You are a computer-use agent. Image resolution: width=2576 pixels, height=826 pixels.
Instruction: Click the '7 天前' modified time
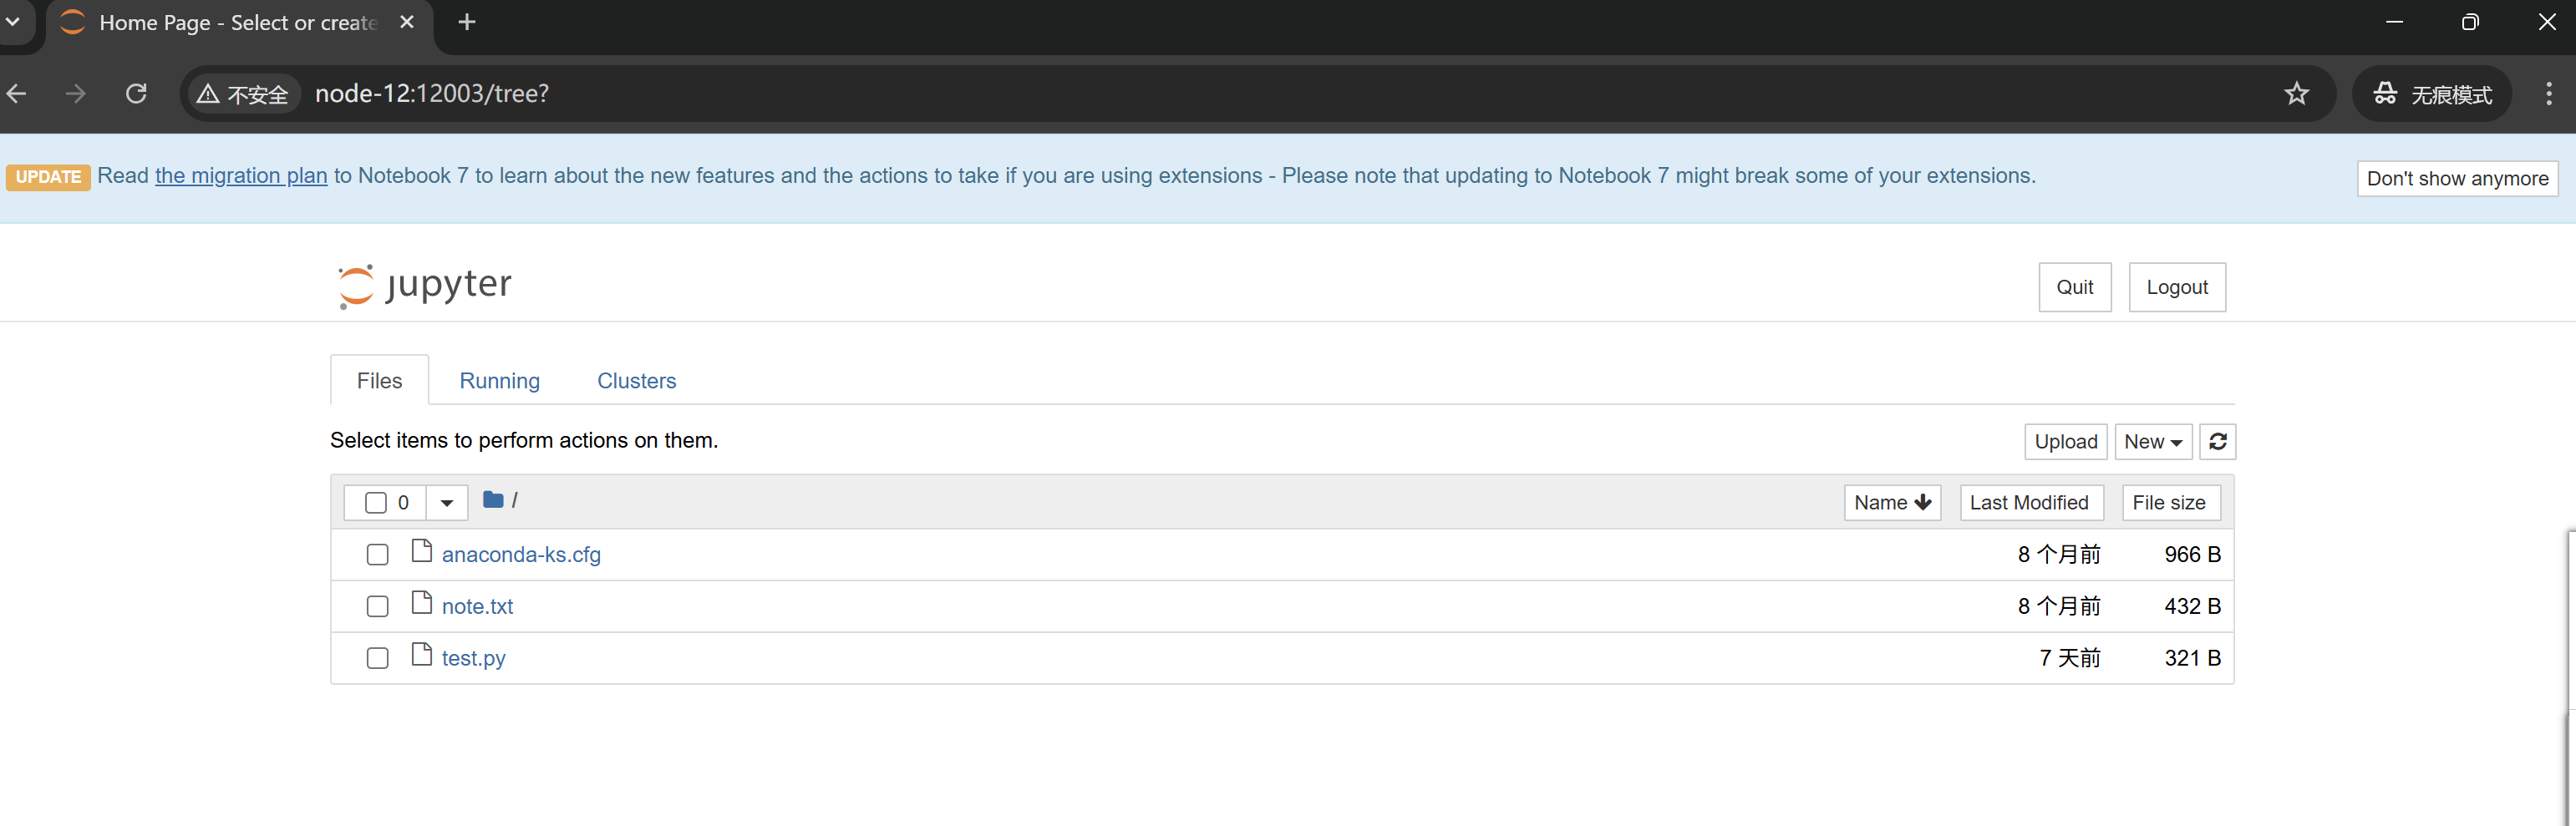click(2069, 659)
